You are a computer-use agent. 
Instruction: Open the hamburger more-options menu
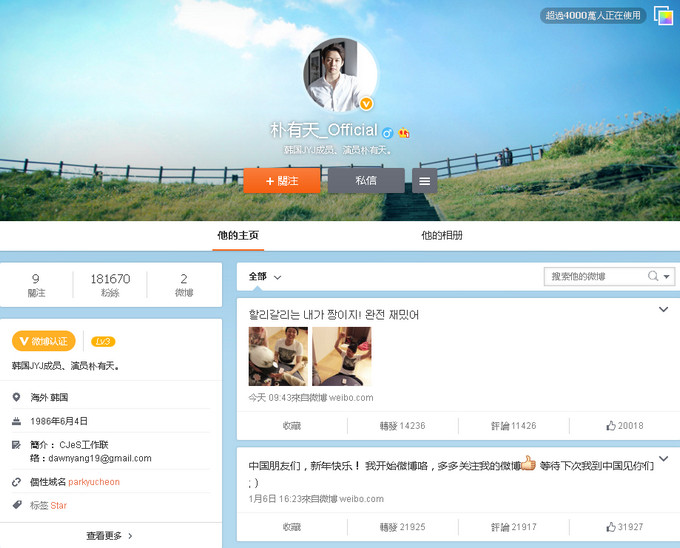tap(425, 181)
